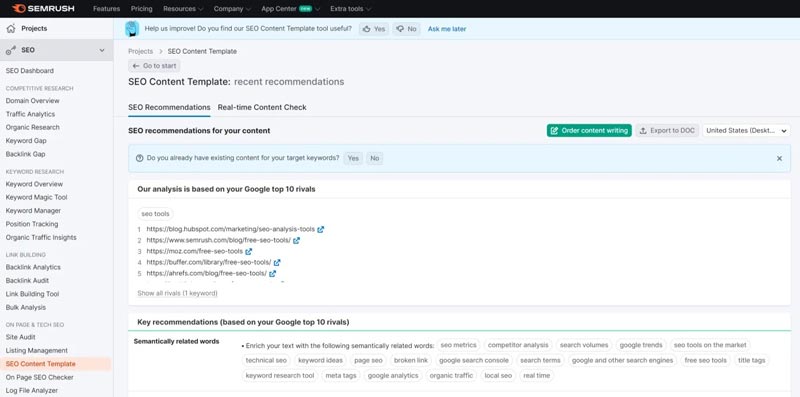
Task: Expand the Resources menu
Action: 183,9
